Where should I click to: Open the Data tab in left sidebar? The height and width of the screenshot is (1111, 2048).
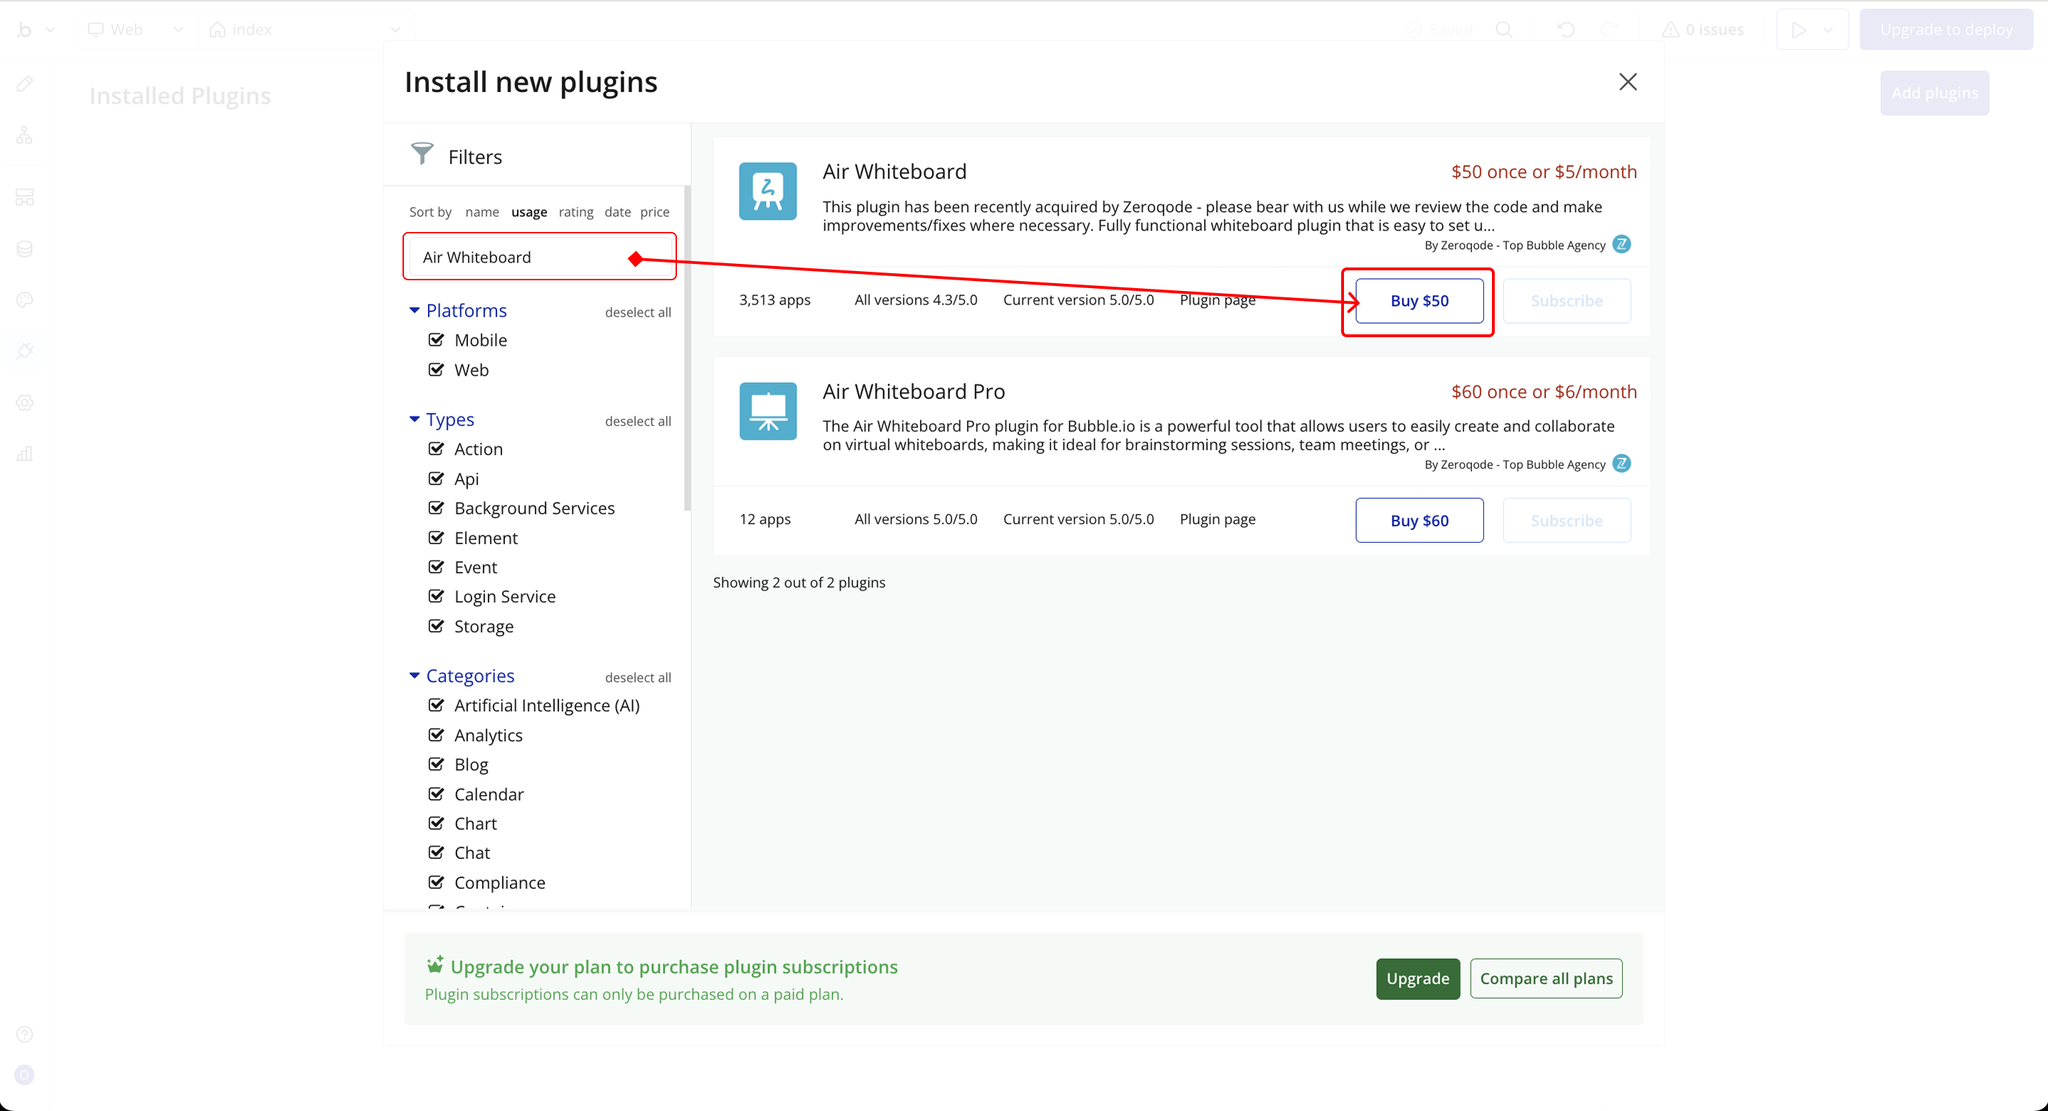tap(25, 249)
